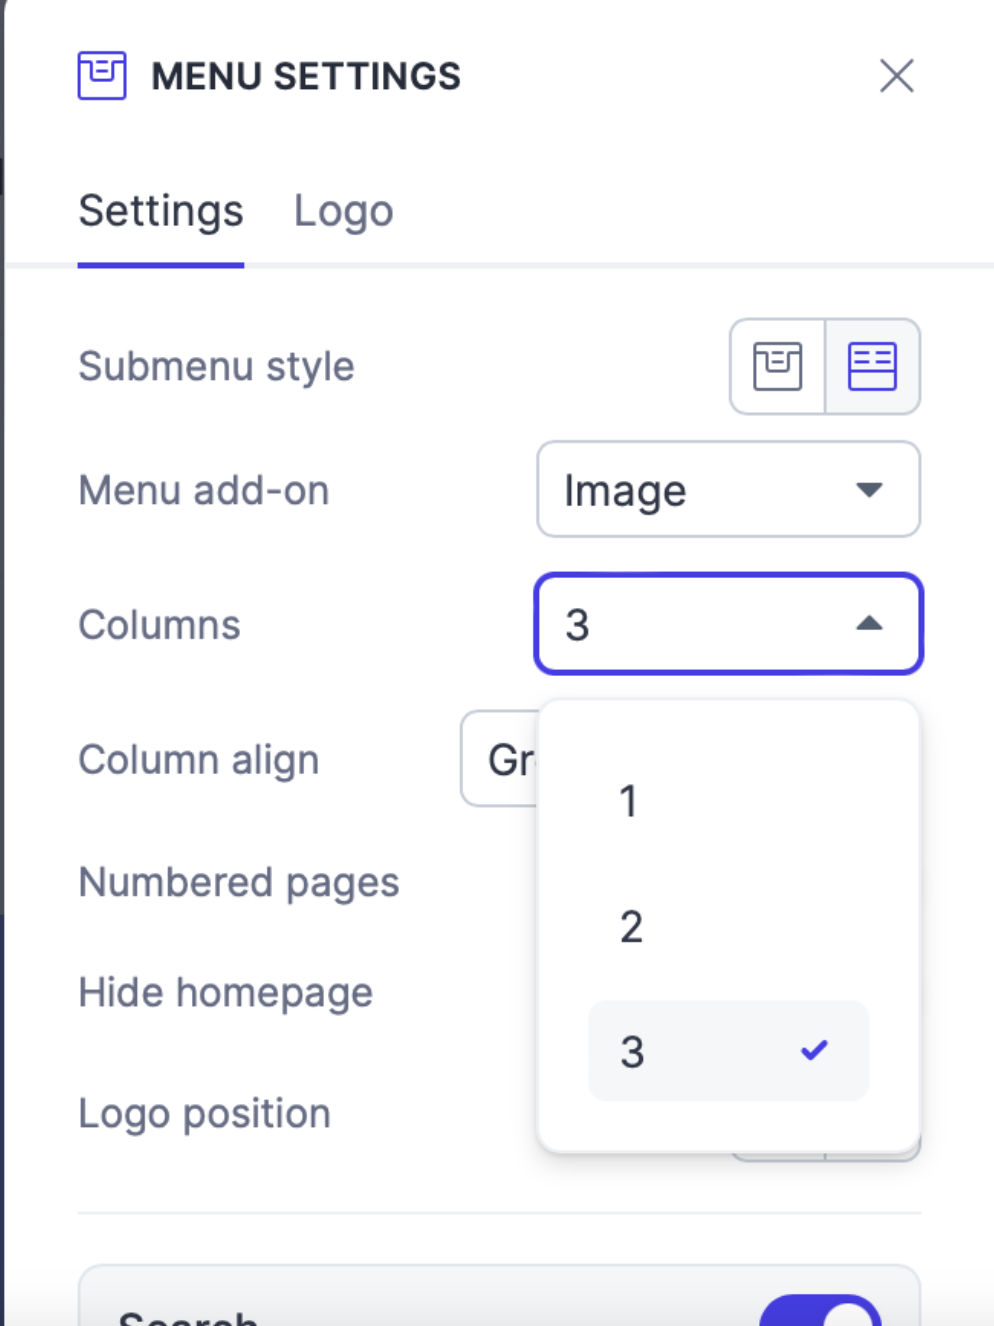
Task: Collapse the Columns dropdown using its arrow
Action: click(869, 624)
